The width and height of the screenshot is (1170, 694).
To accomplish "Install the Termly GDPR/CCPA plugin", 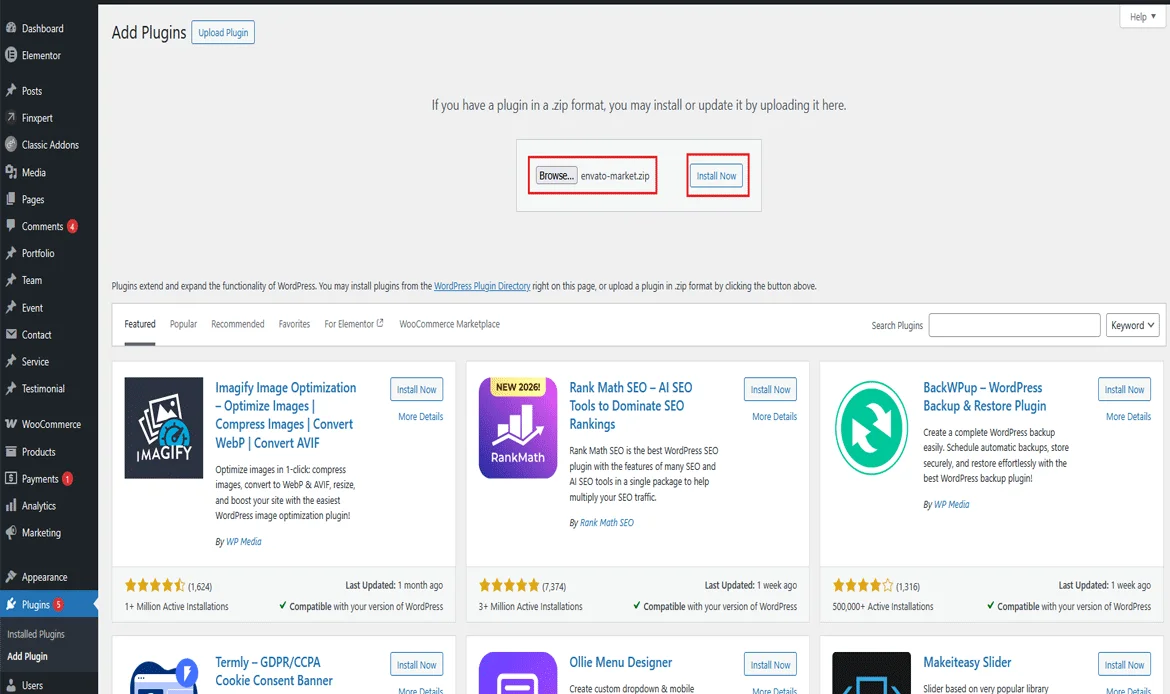I will tap(416, 664).
